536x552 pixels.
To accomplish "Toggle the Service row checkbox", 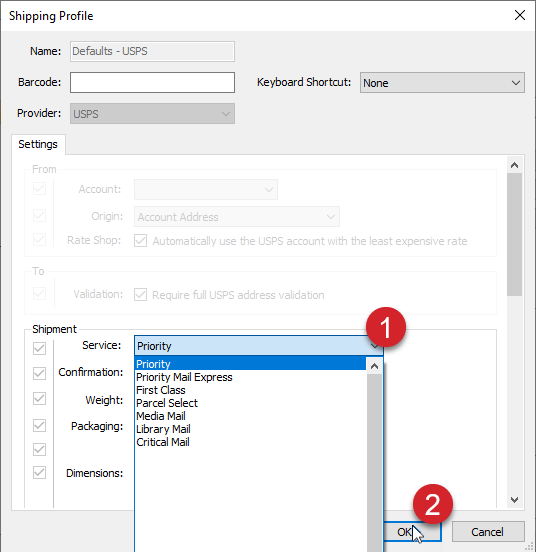I will 39,349.
